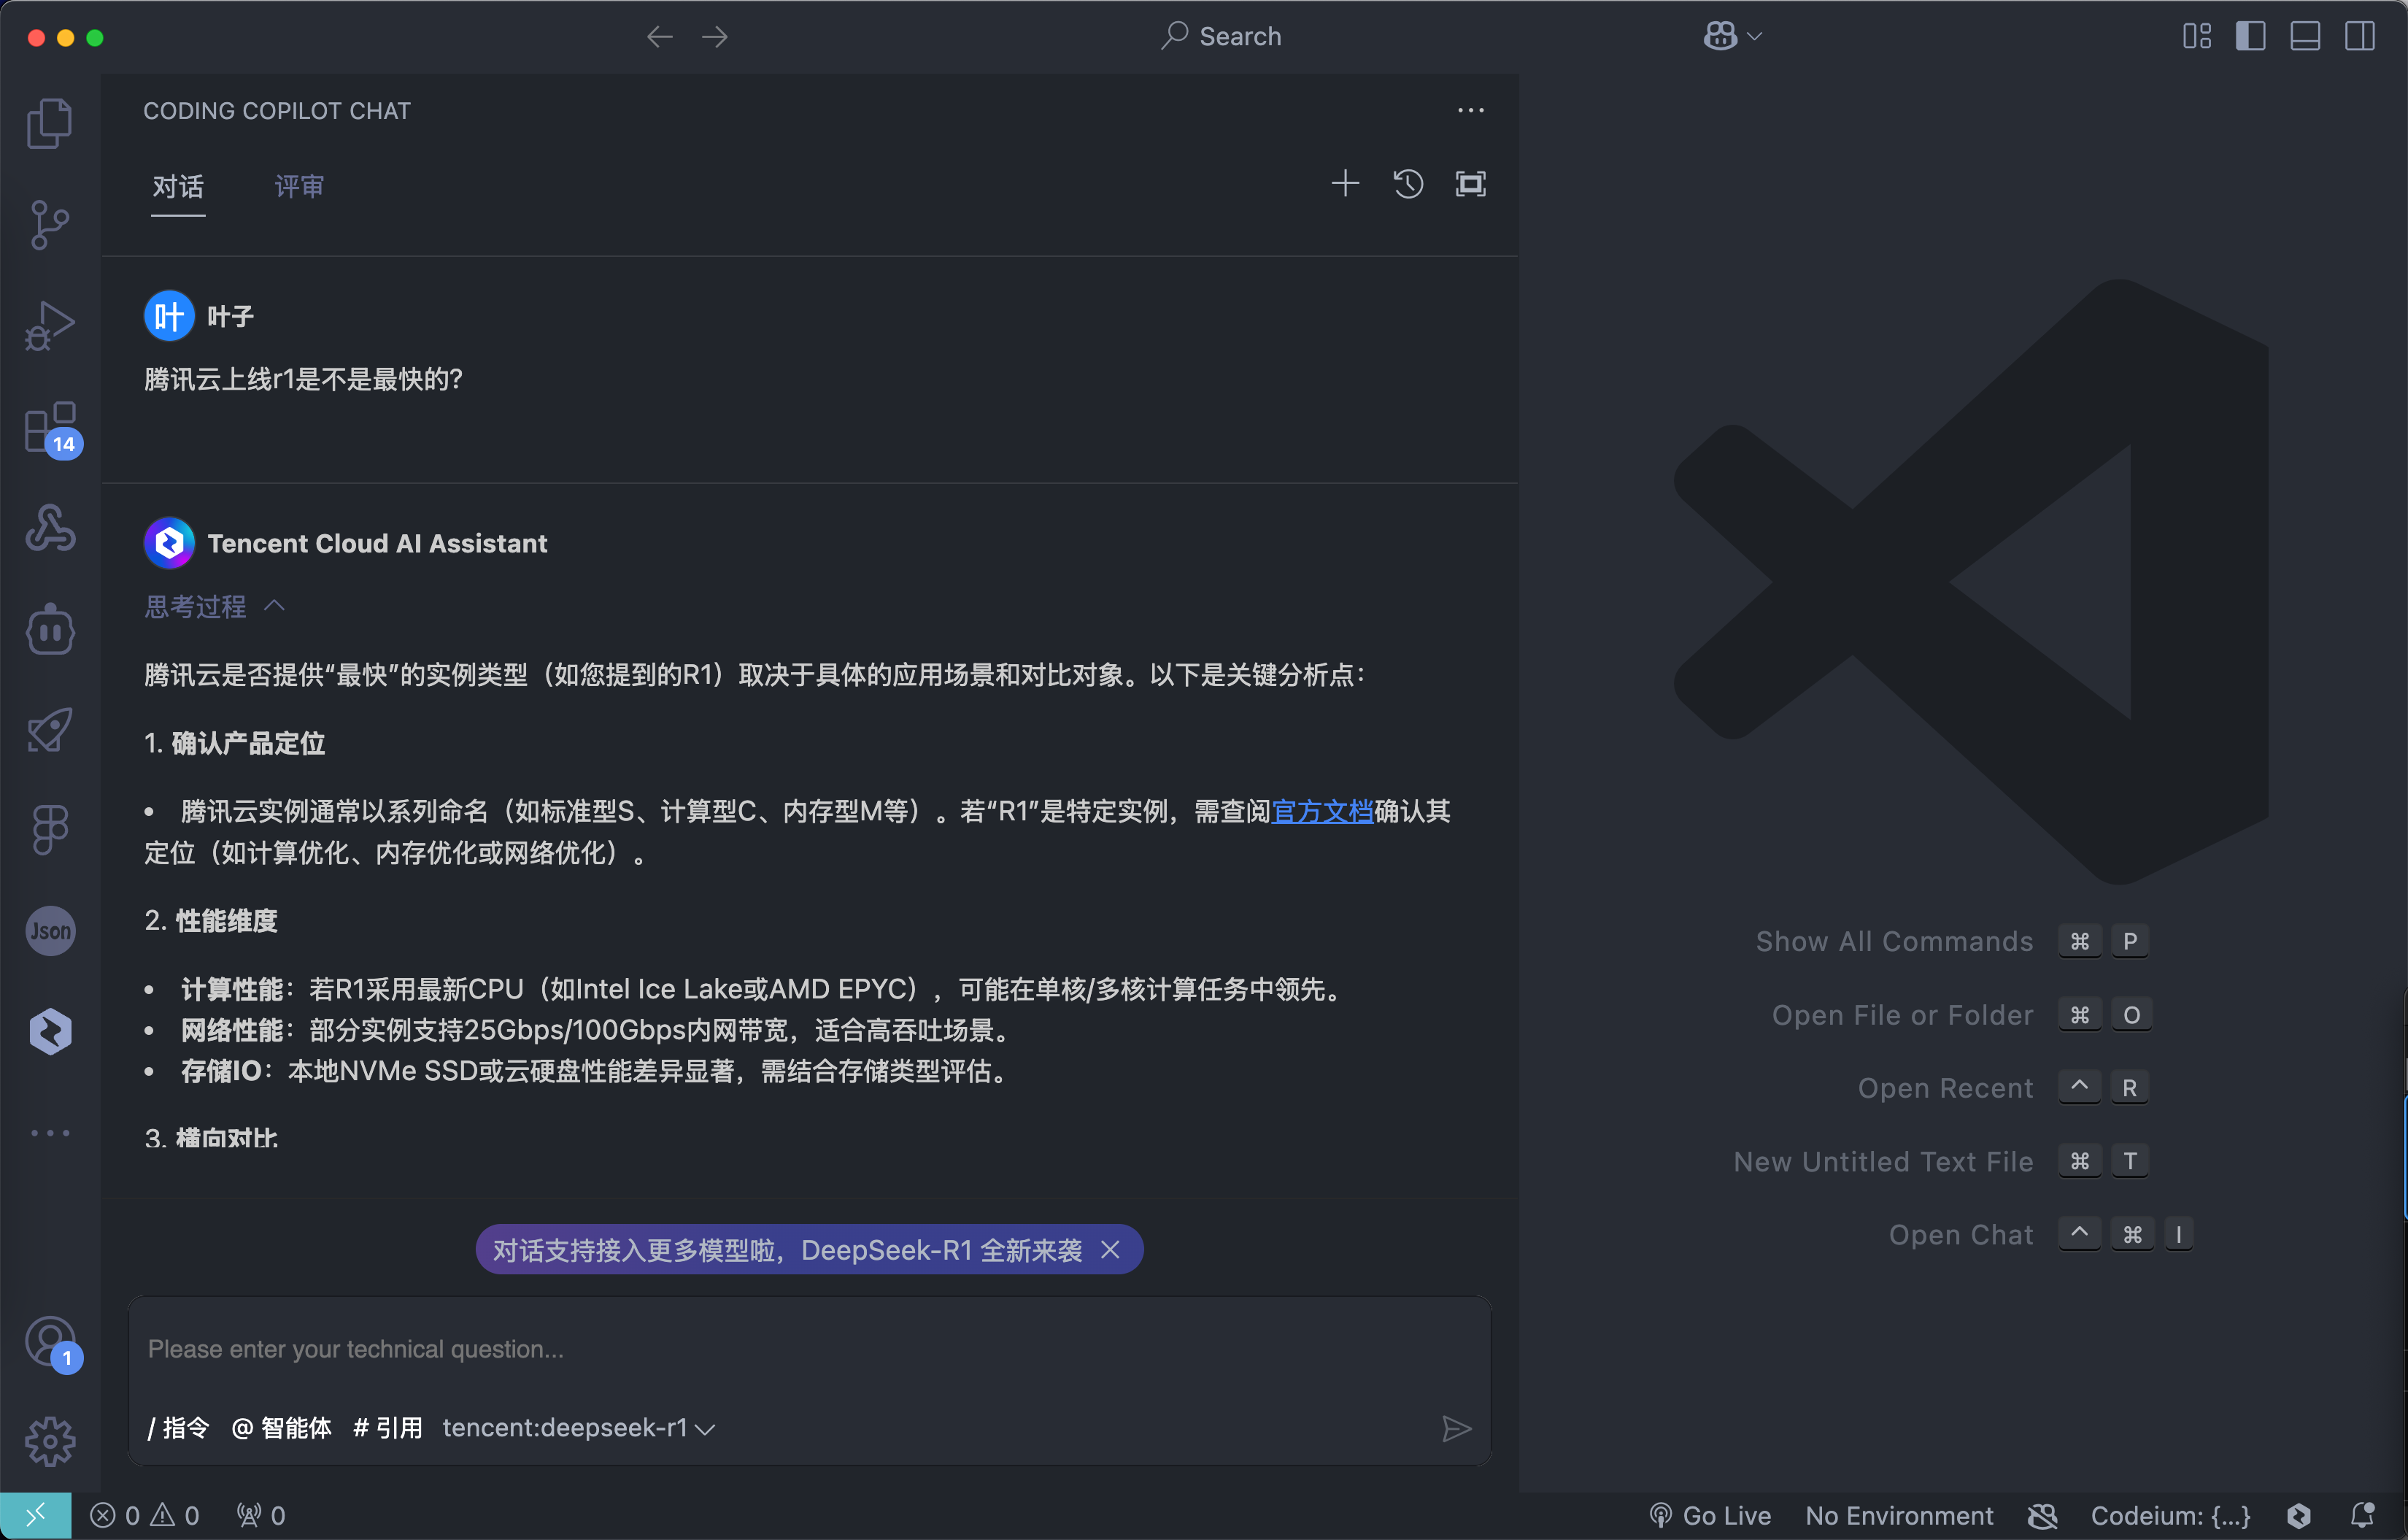The image size is (2408, 1540).
Task: Click the Tencent Cloud AI Assistant avatar
Action: (x=169, y=543)
